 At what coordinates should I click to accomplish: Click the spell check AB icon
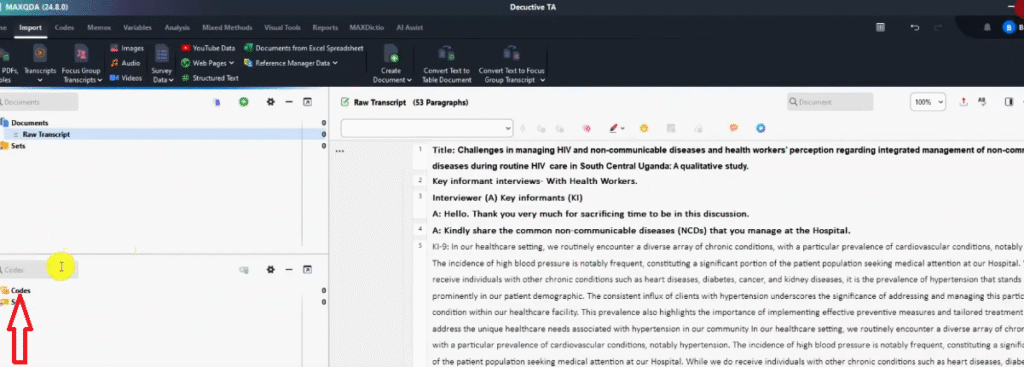(982, 102)
